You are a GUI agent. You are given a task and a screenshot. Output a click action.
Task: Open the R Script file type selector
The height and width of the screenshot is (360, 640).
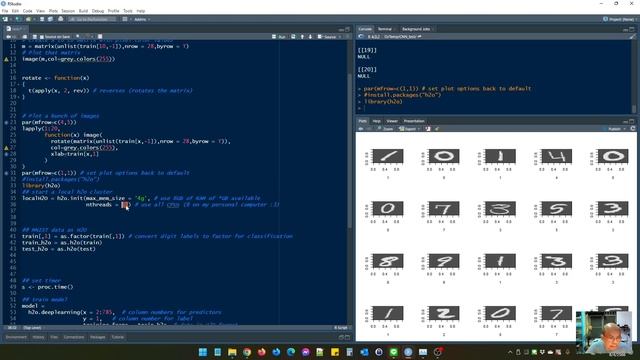[x=342, y=328]
